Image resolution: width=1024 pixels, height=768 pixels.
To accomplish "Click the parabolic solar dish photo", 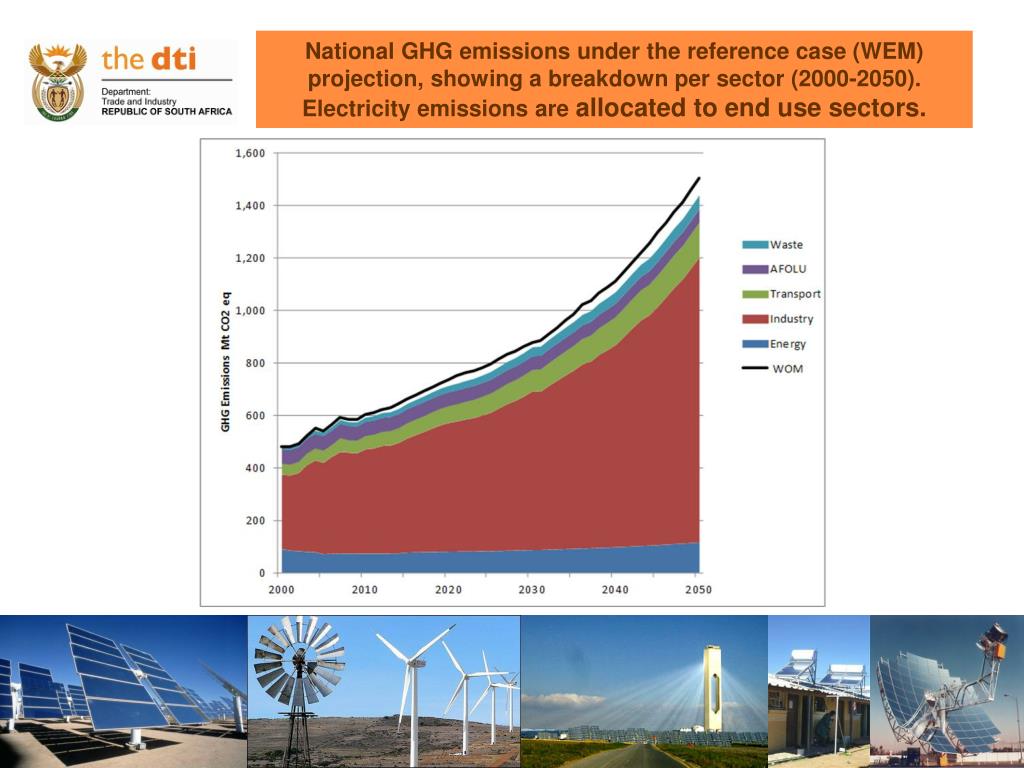I will [x=947, y=692].
